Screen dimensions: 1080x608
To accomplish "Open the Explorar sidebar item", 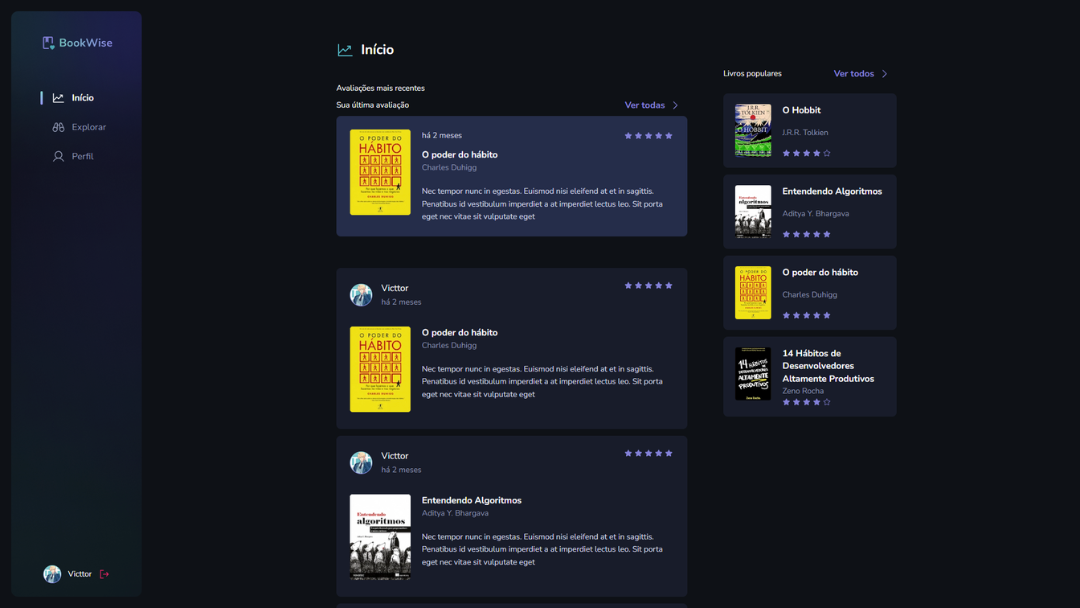I will coord(79,127).
